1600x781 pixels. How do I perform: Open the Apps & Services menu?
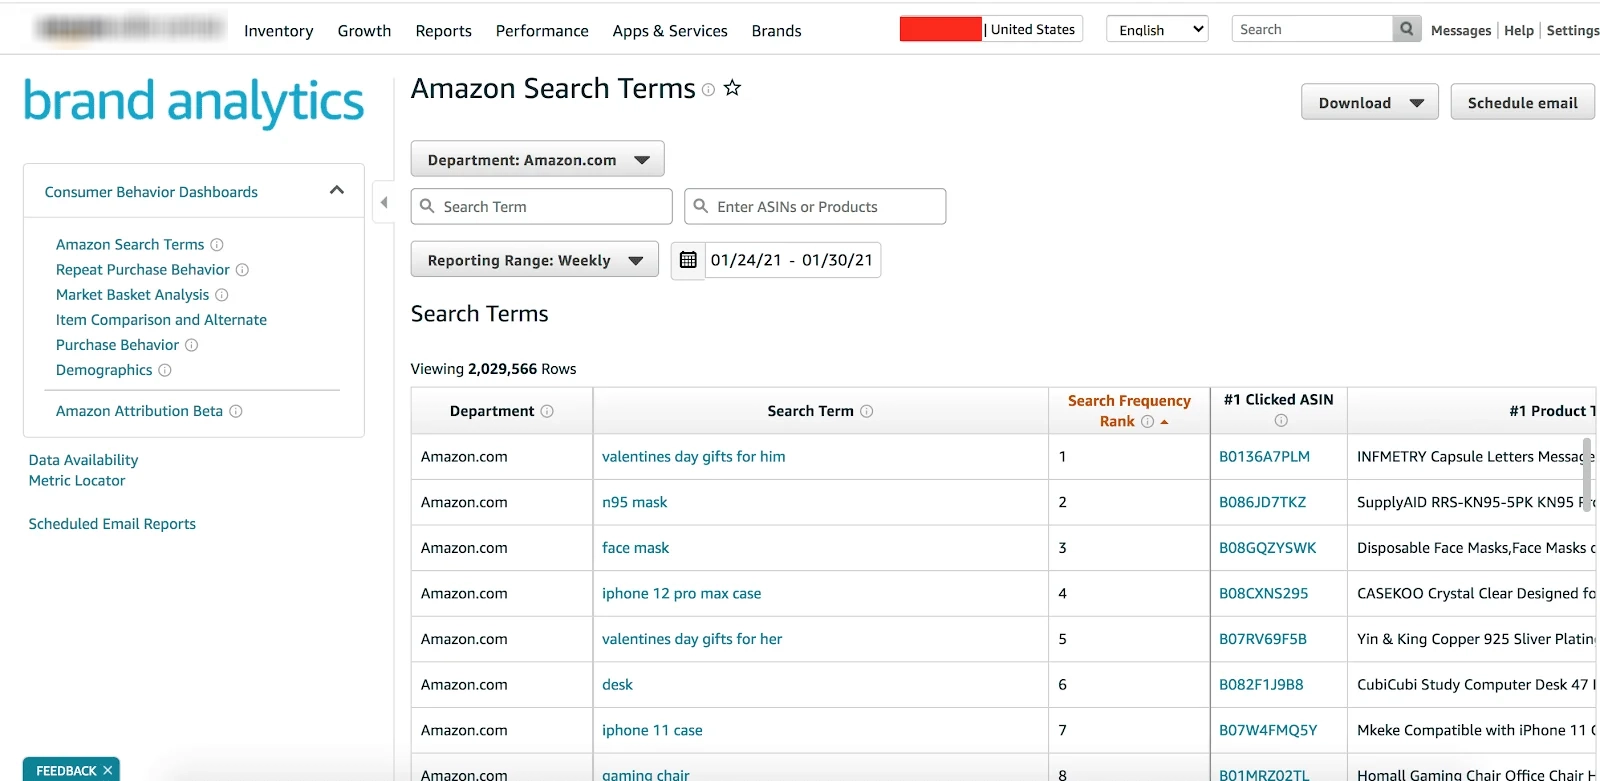670,31
